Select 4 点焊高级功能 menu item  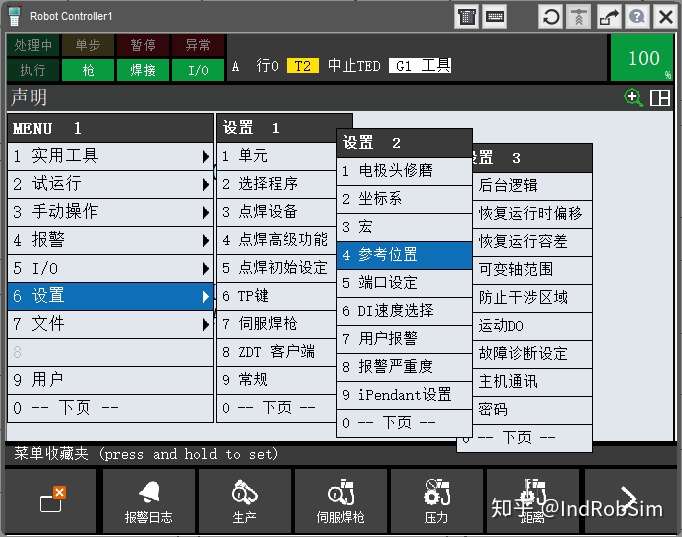[x=277, y=240]
